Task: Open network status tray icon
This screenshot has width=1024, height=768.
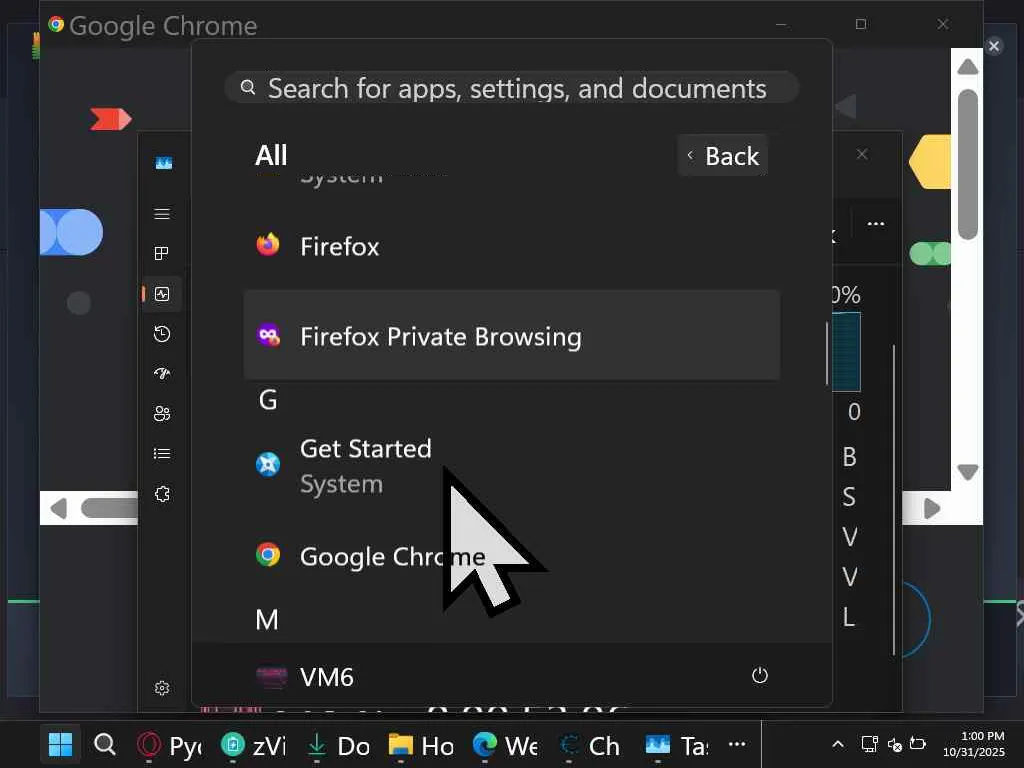Action: tap(869, 744)
